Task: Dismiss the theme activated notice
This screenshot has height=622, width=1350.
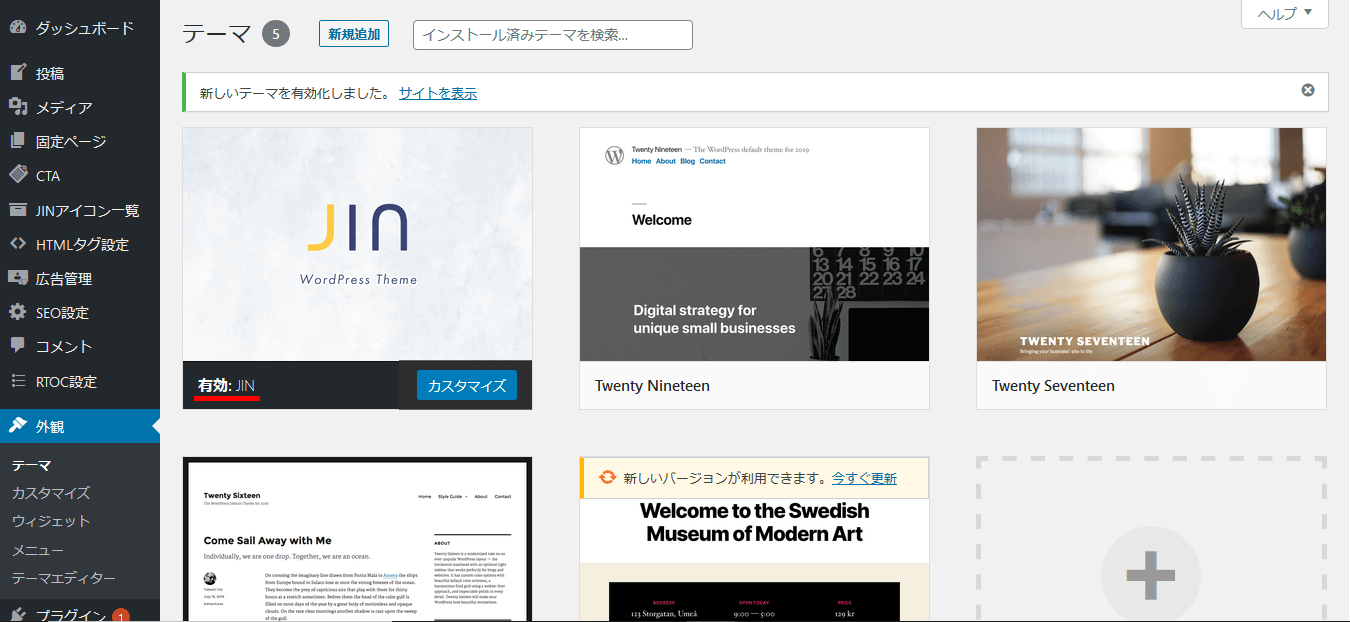Action: point(1308,90)
